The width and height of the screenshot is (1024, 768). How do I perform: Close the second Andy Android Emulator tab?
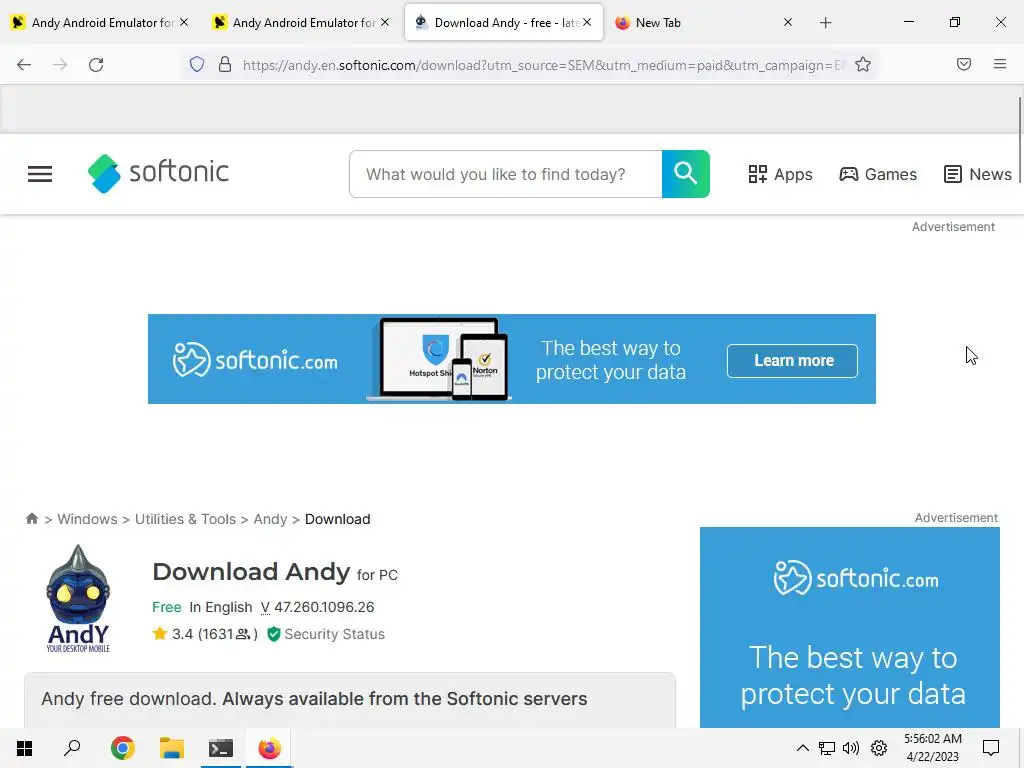coord(385,23)
